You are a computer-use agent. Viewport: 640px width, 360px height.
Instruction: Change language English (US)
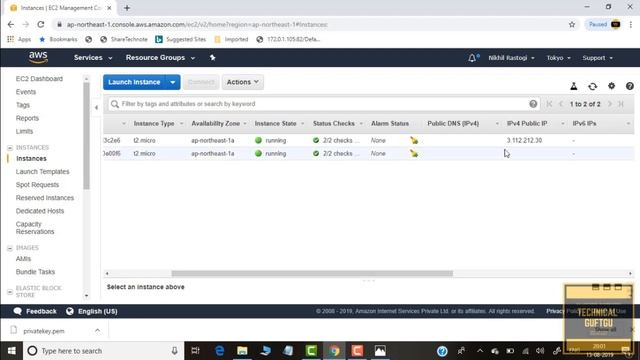tap(92, 311)
